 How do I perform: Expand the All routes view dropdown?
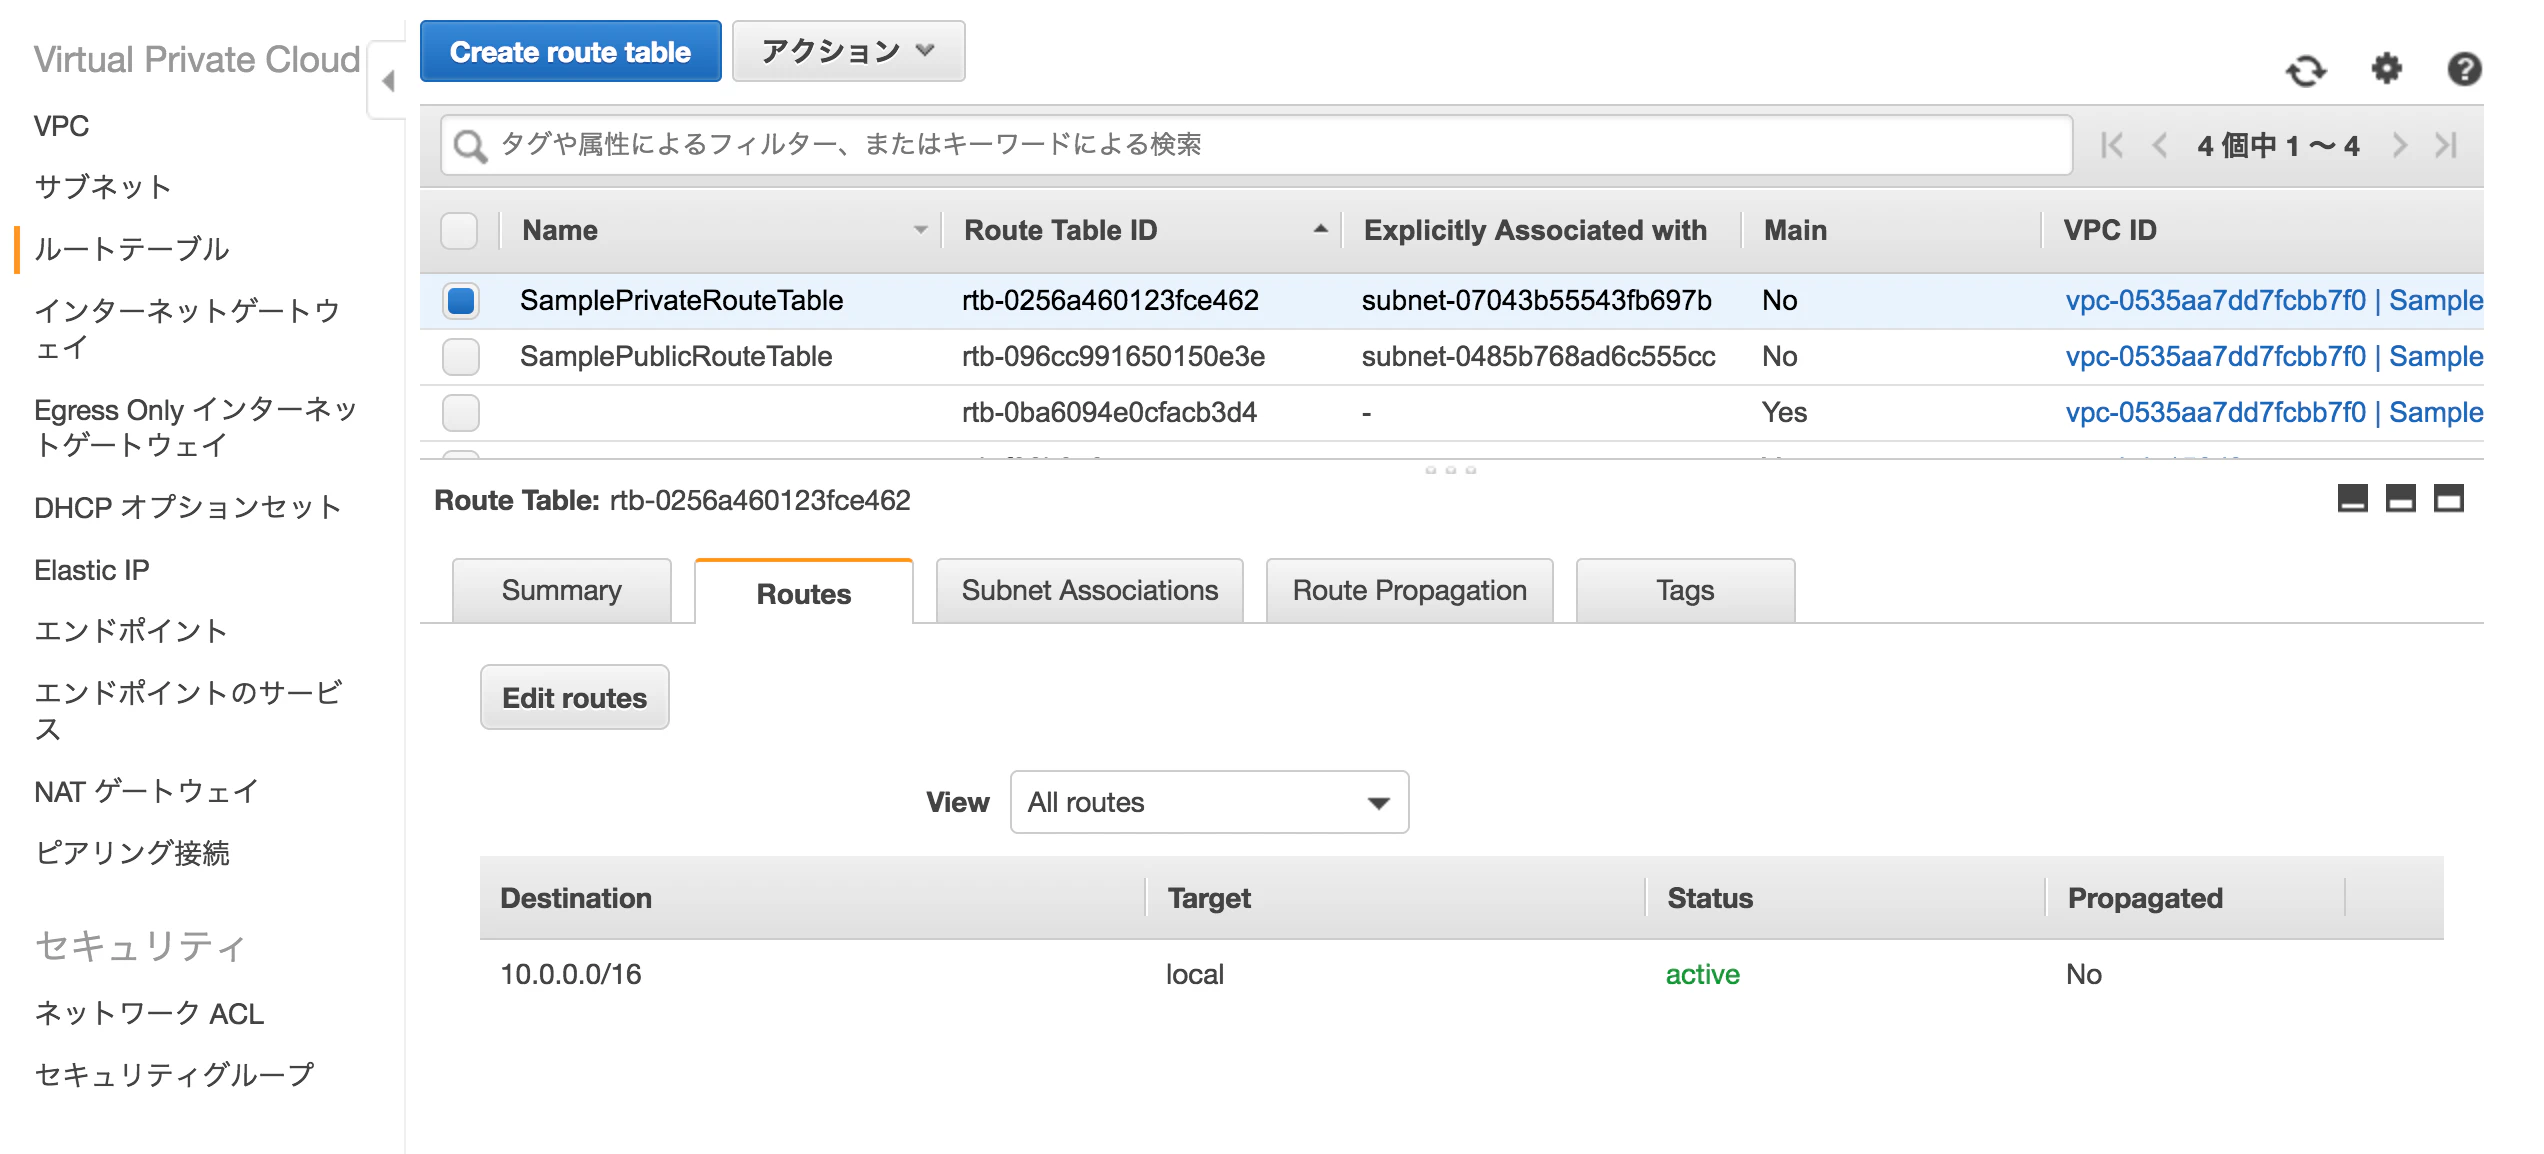click(1209, 802)
